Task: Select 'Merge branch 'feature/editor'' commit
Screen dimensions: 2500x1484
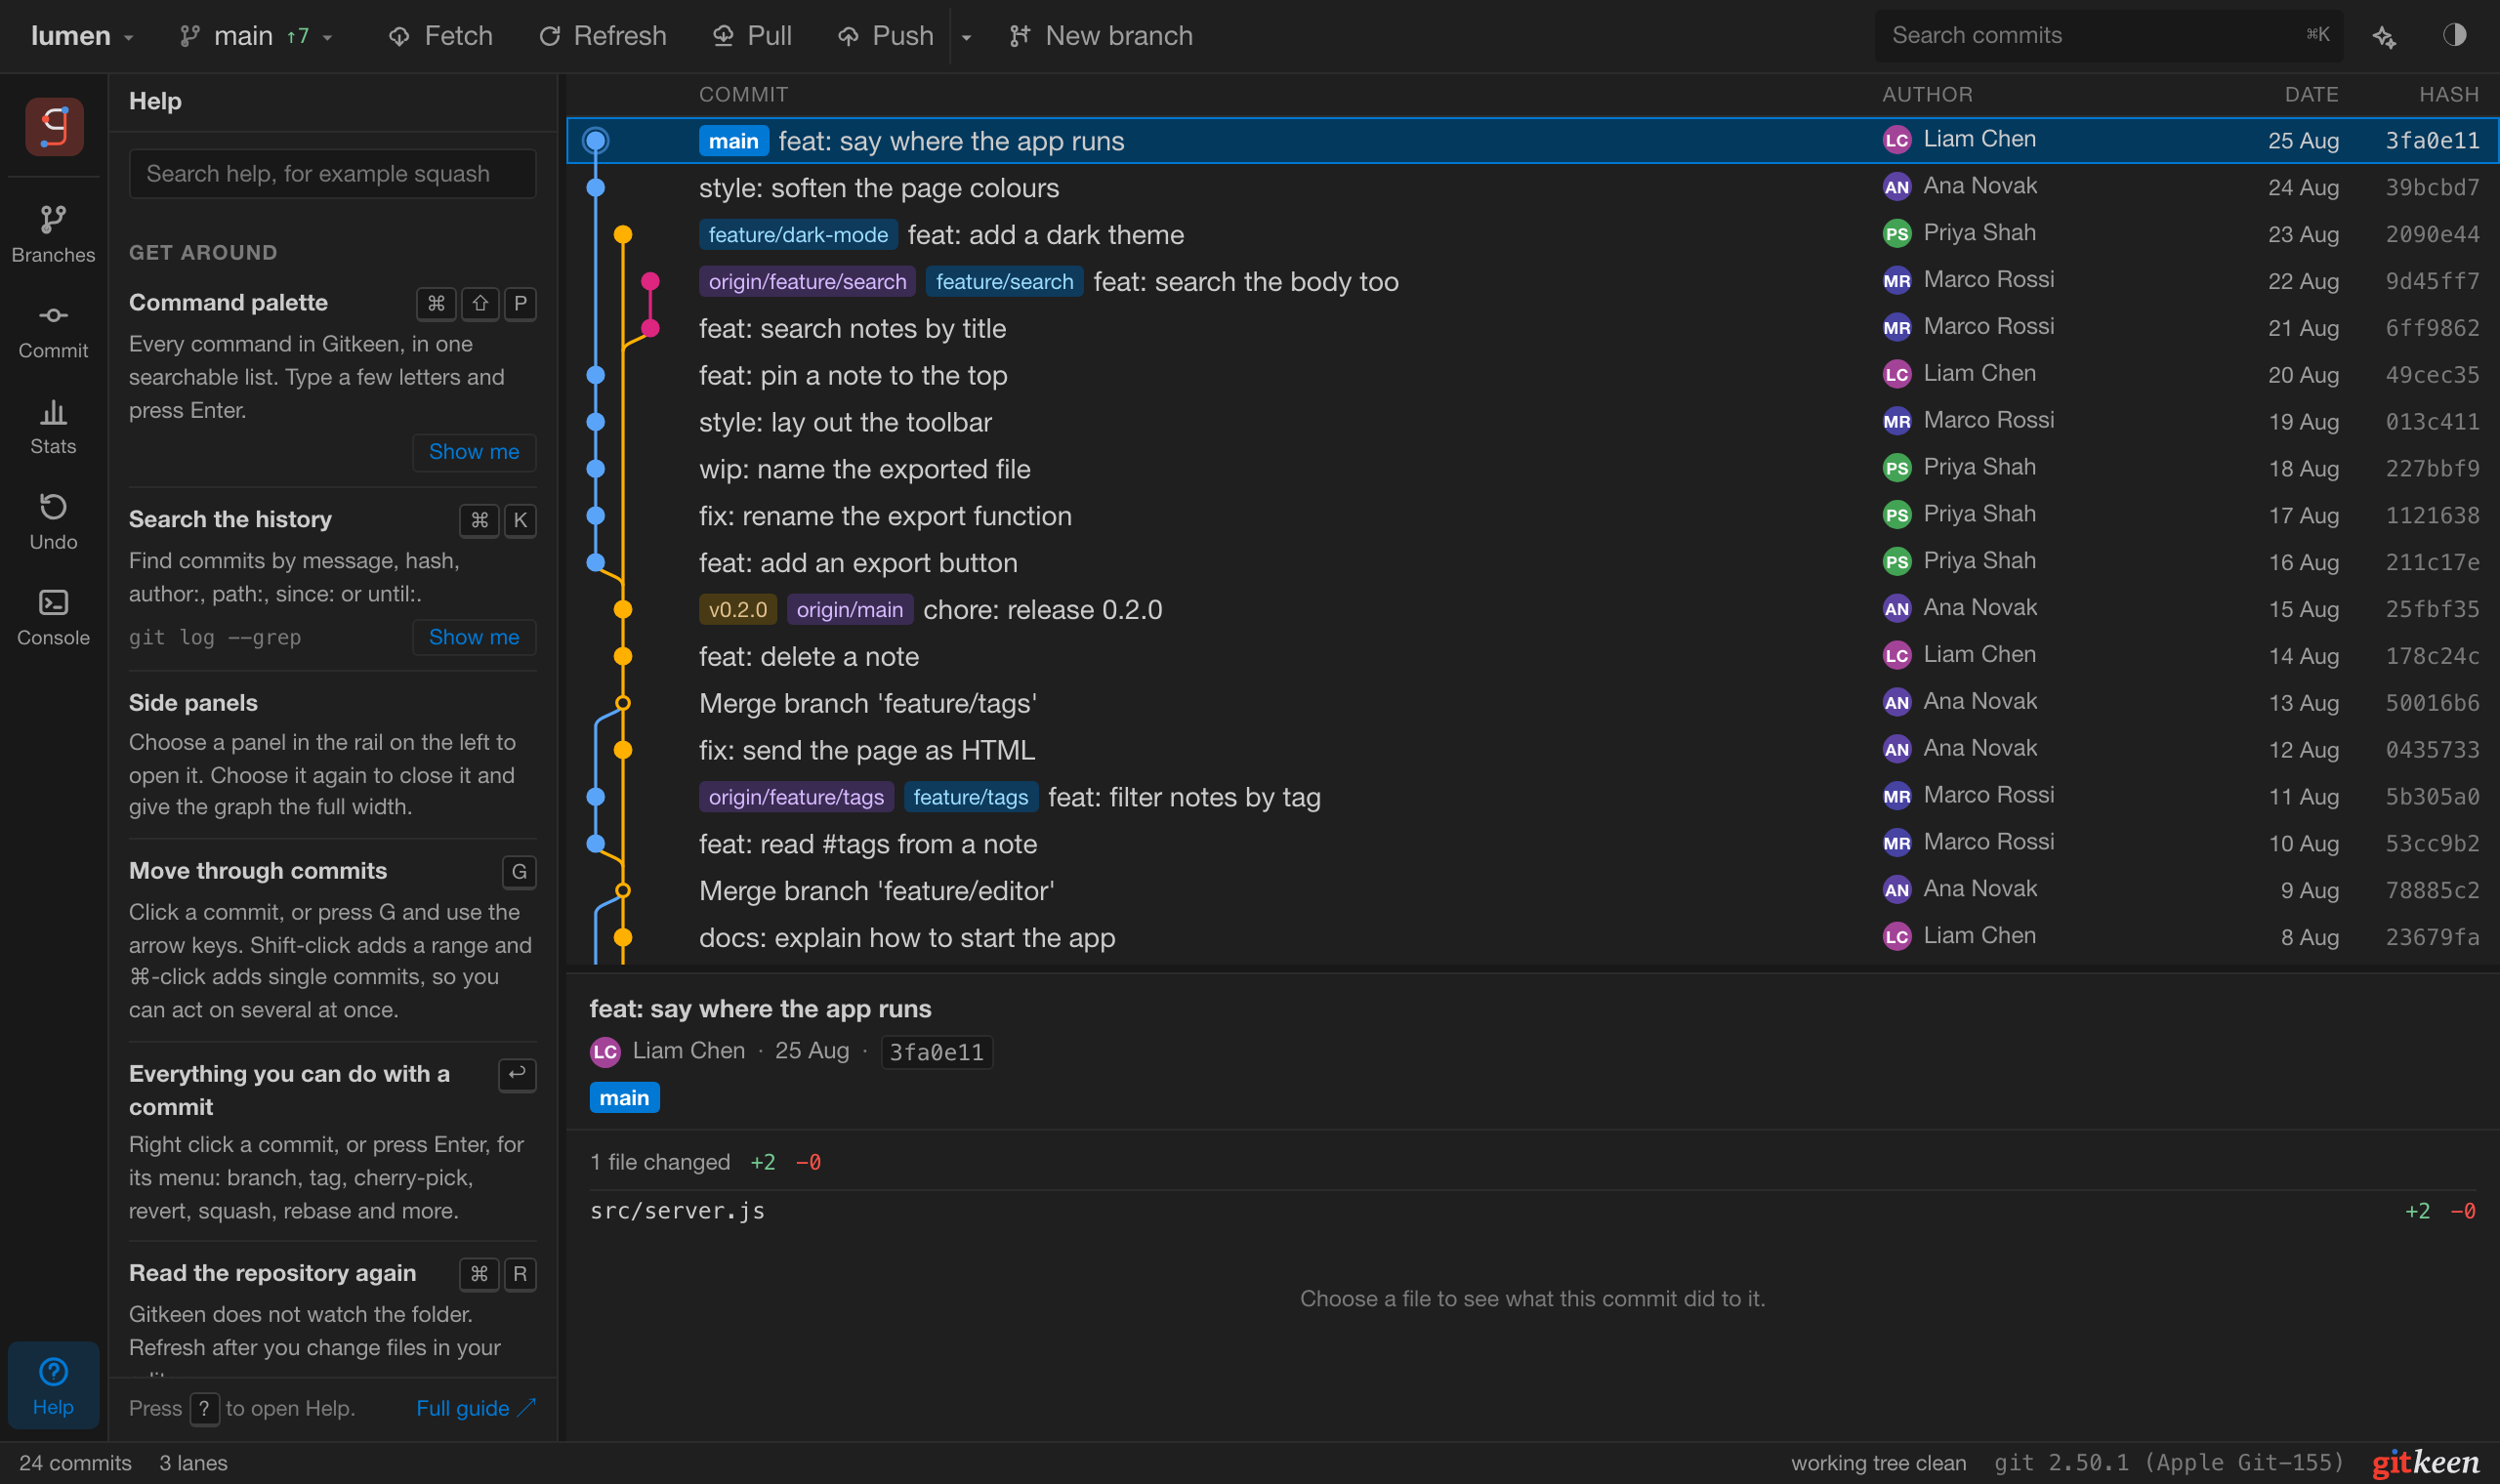Action: coord(1533,890)
